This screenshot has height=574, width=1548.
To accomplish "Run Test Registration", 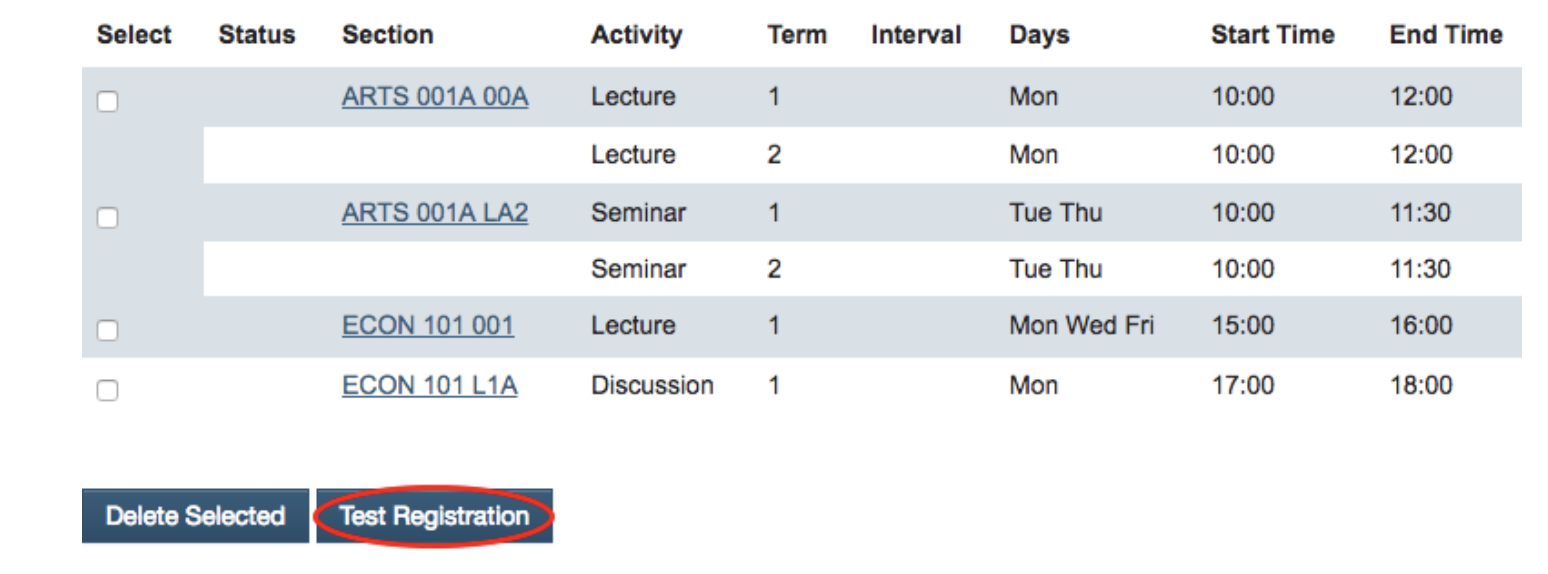I will pyautogui.click(x=434, y=516).
